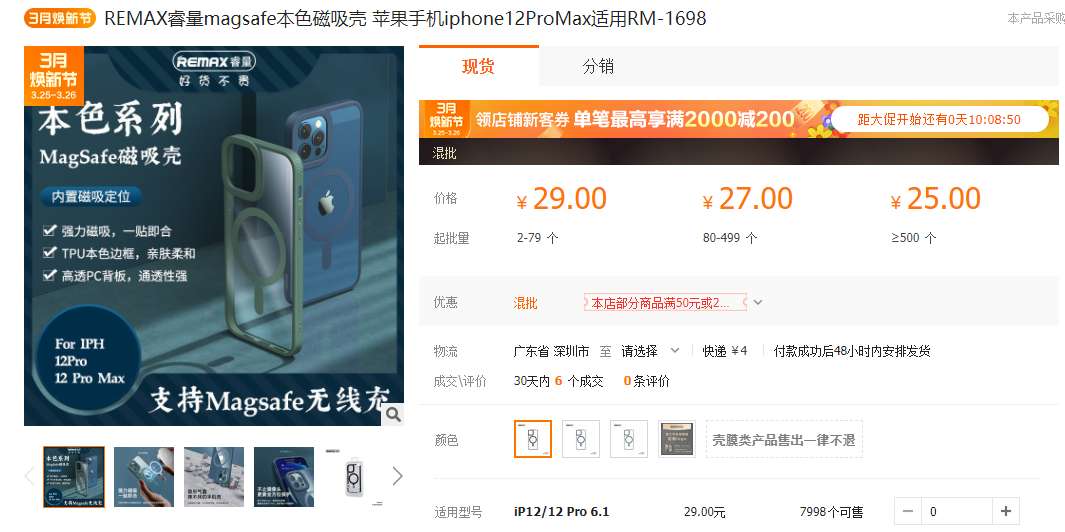Image resolution: width=1065 pixels, height=532 pixels.
Task: Click the 0条评价 reviews link
Action: pyautogui.click(x=647, y=381)
